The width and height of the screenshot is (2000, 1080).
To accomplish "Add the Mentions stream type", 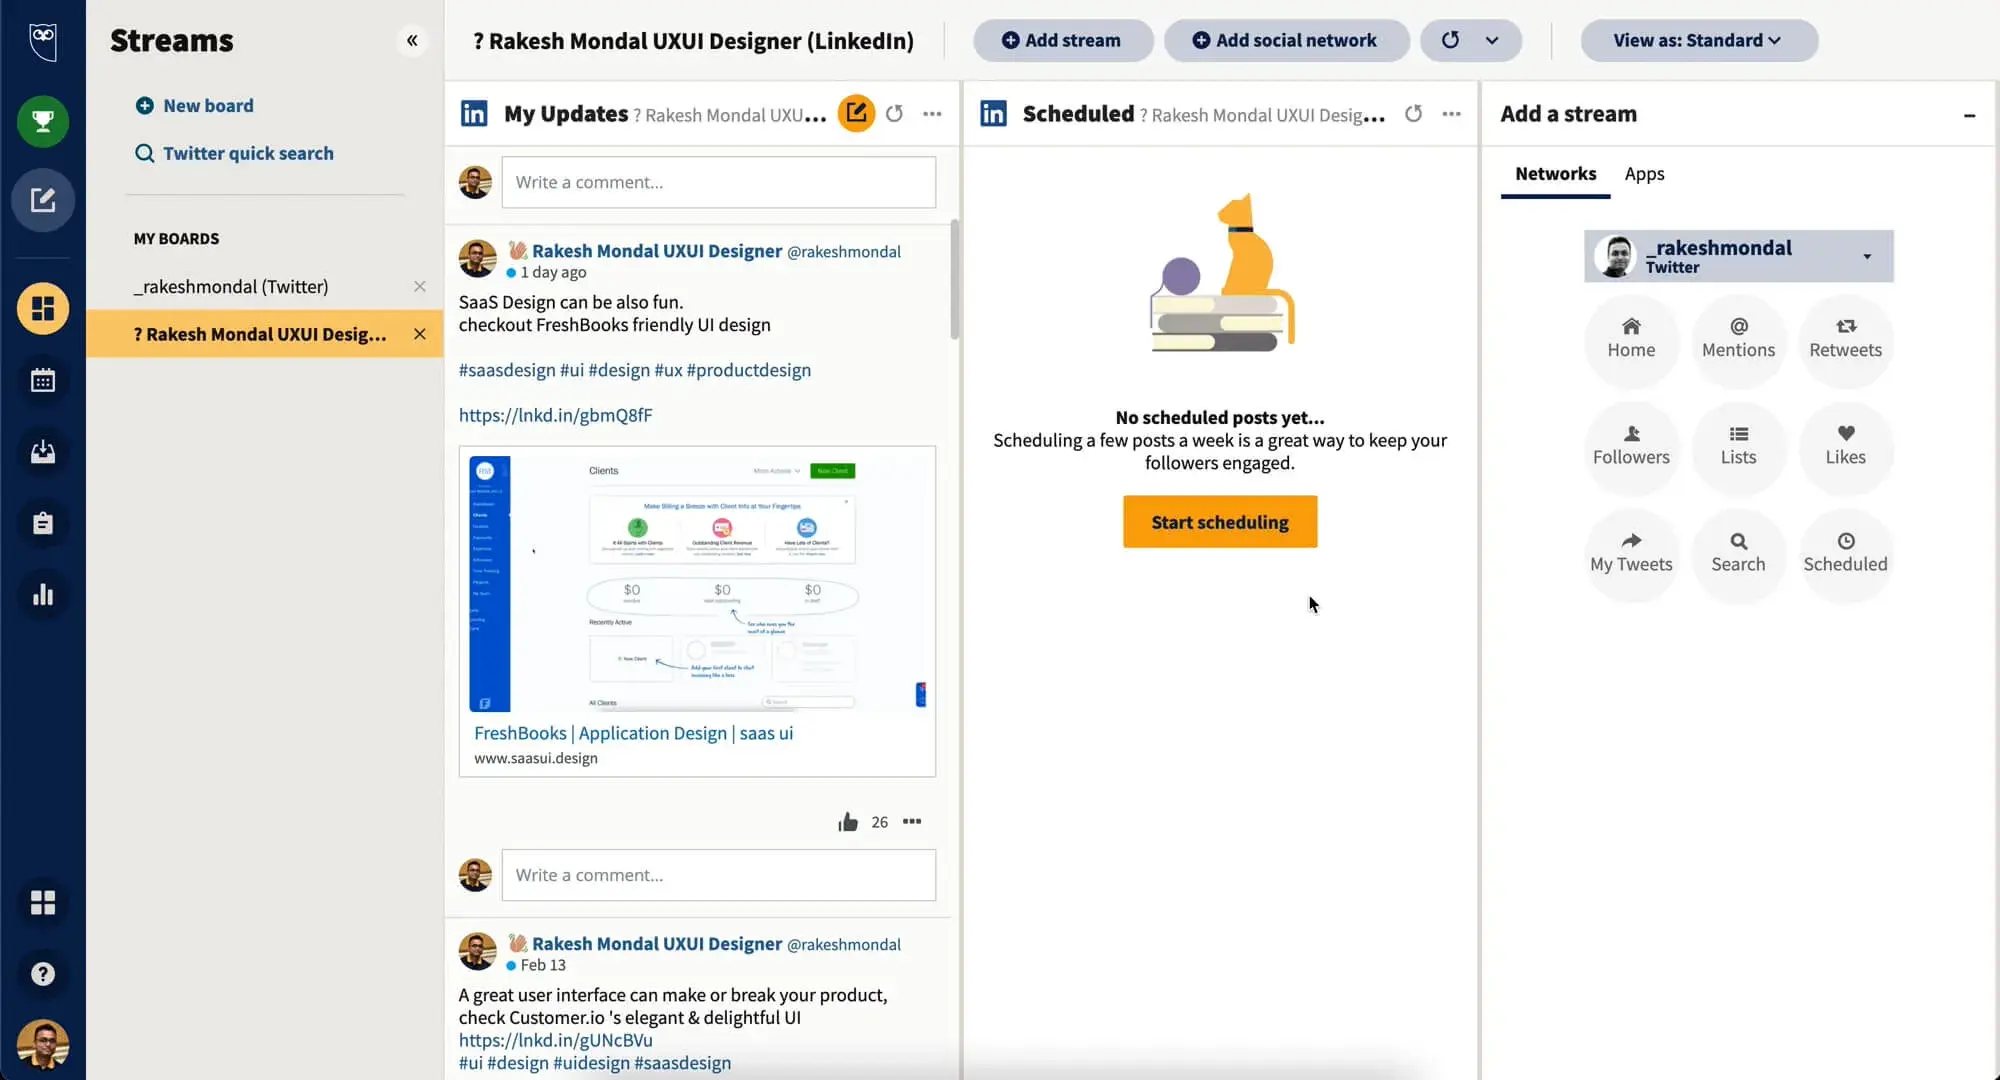I will pyautogui.click(x=1738, y=338).
